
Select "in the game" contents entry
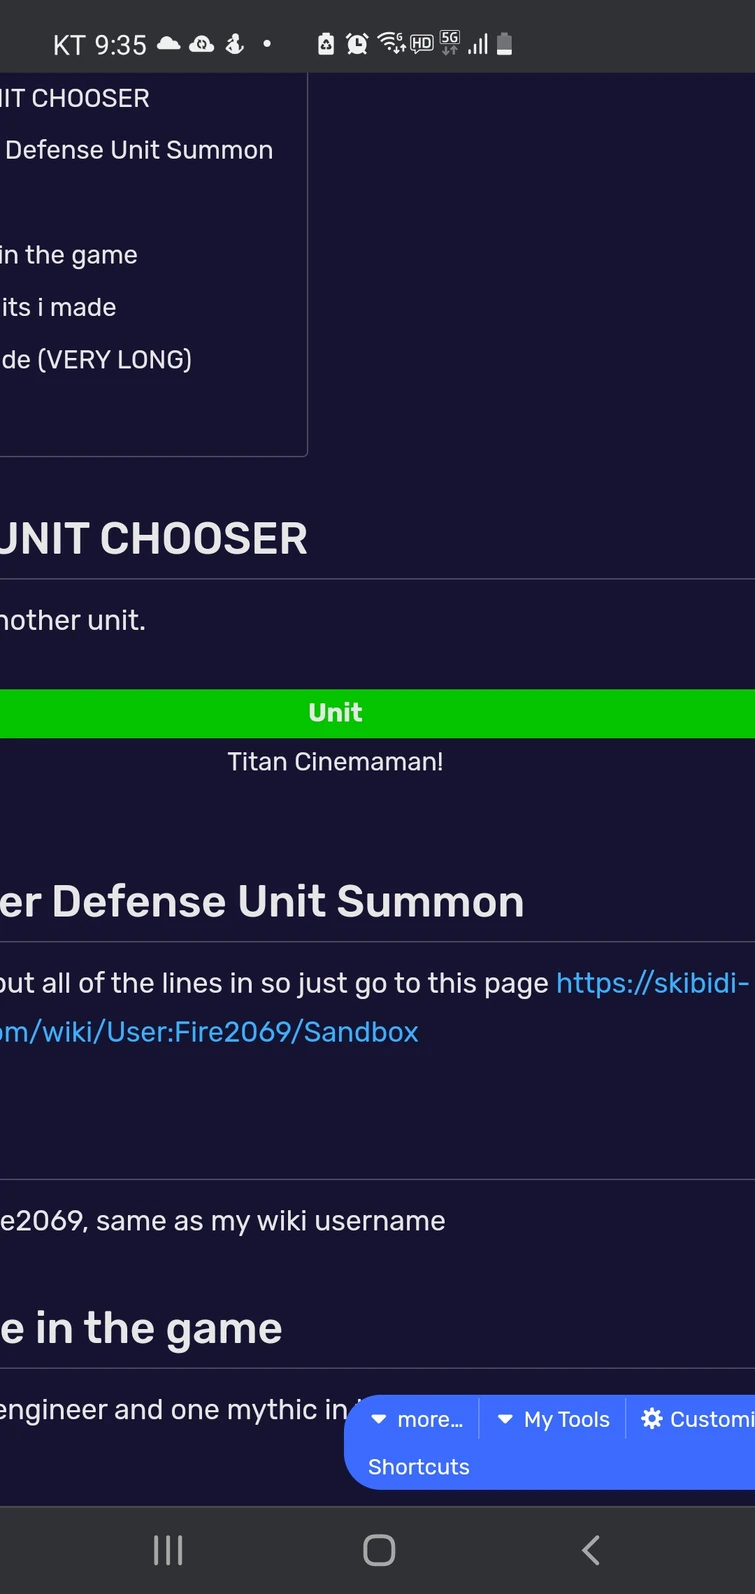[69, 255]
